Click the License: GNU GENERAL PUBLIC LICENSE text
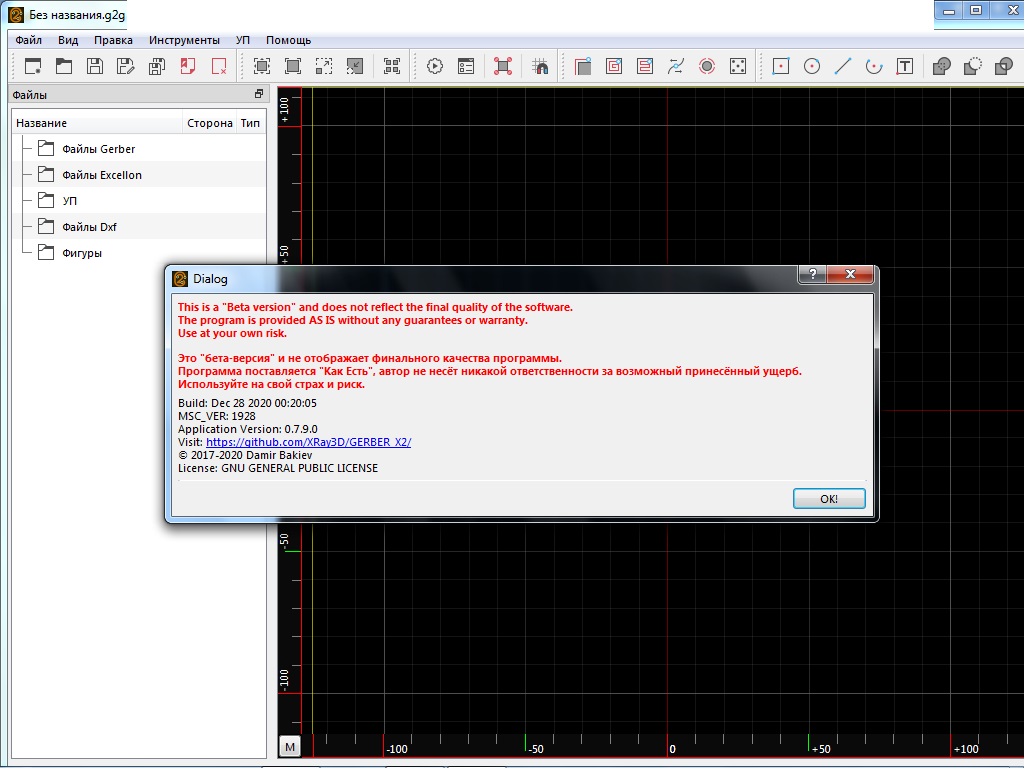Image resolution: width=1032 pixels, height=774 pixels. (x=278, y=469)
